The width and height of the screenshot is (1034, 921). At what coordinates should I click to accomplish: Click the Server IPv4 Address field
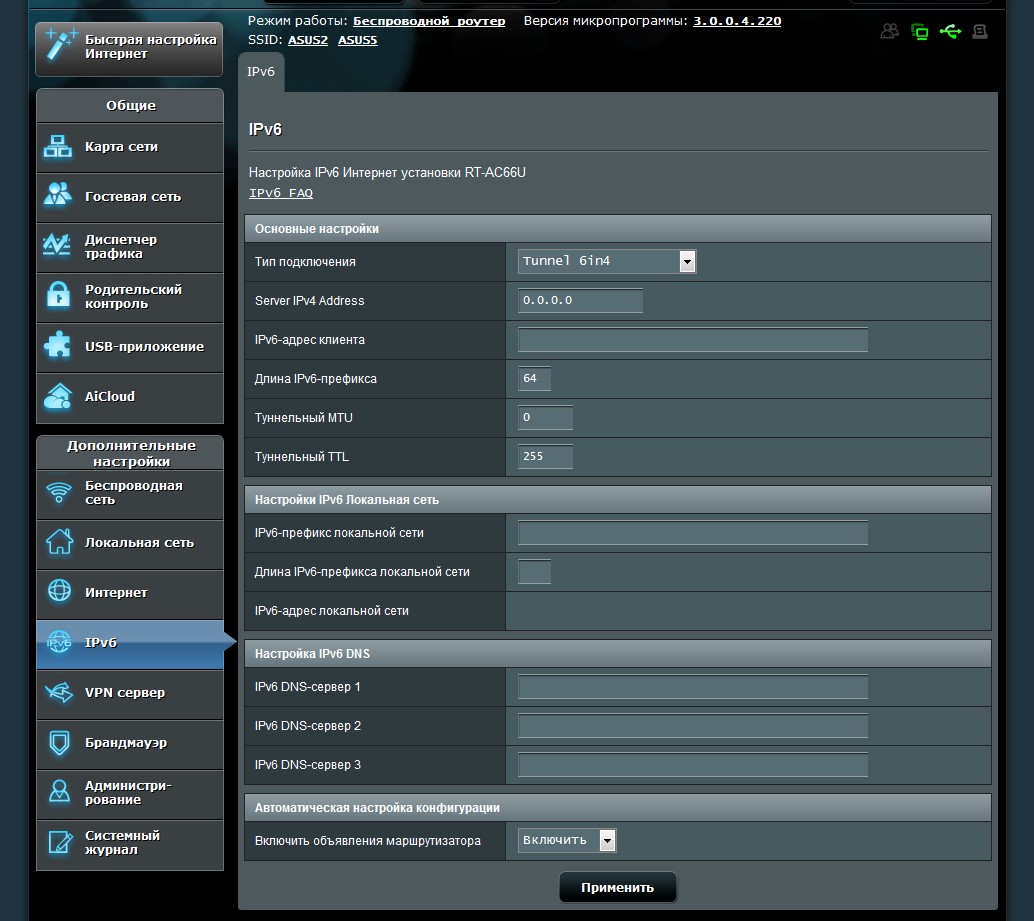(x=580, y=301)
